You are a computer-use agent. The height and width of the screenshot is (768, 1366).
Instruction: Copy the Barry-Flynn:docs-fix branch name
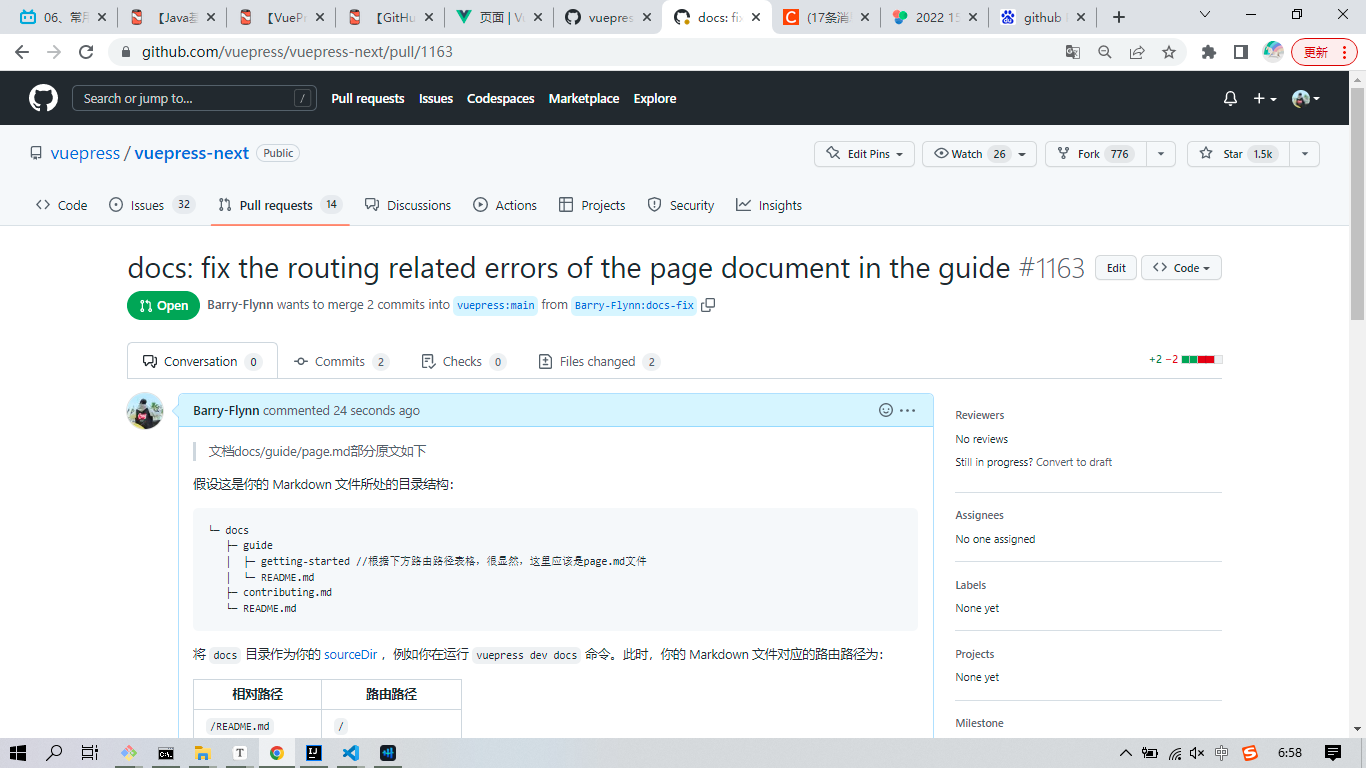click(x=708, y=305)
